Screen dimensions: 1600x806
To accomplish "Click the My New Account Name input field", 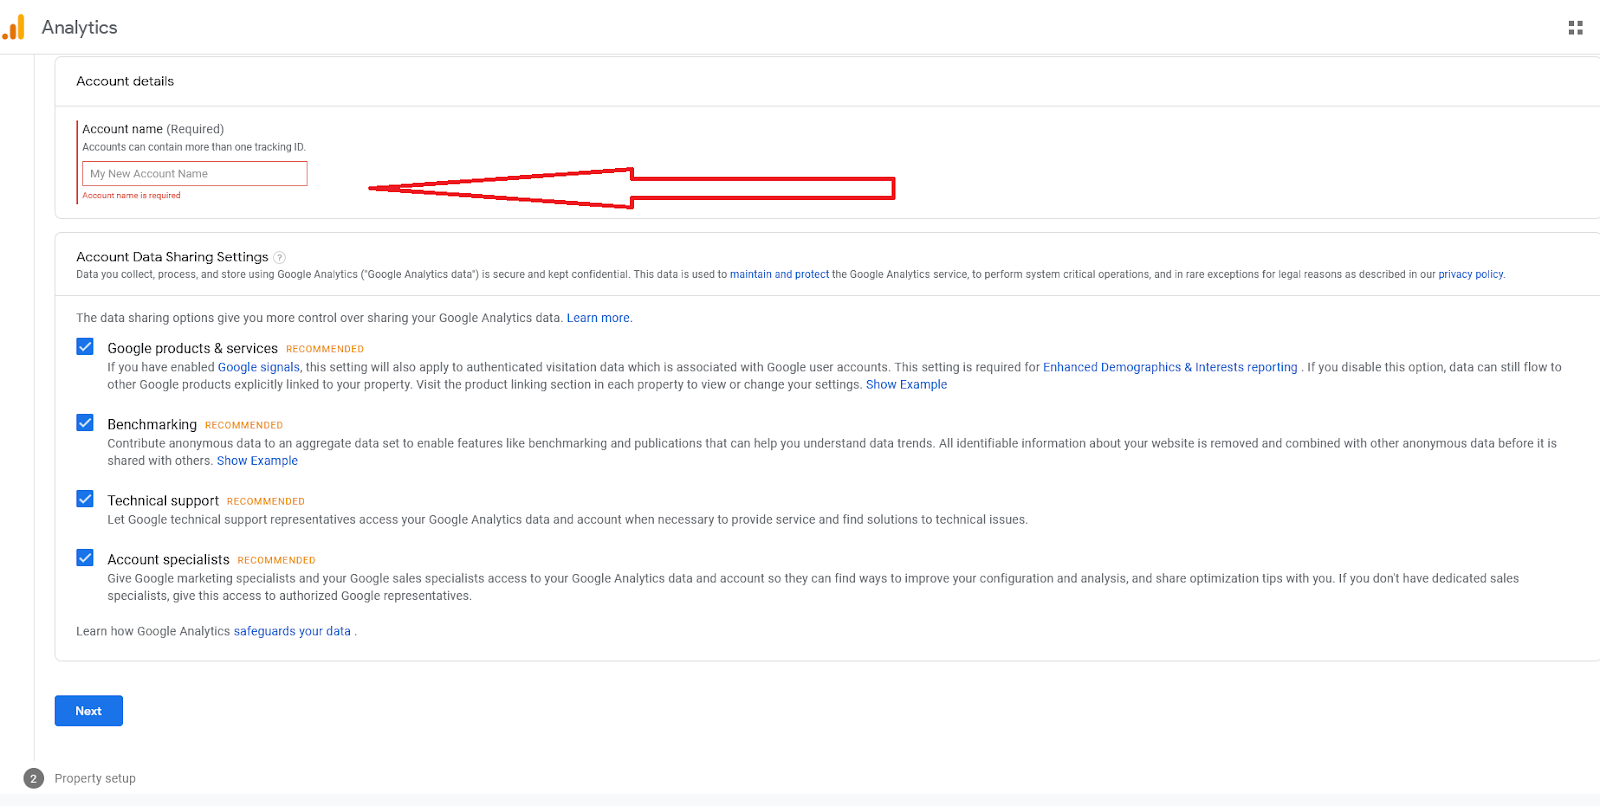I will [195, 174].
